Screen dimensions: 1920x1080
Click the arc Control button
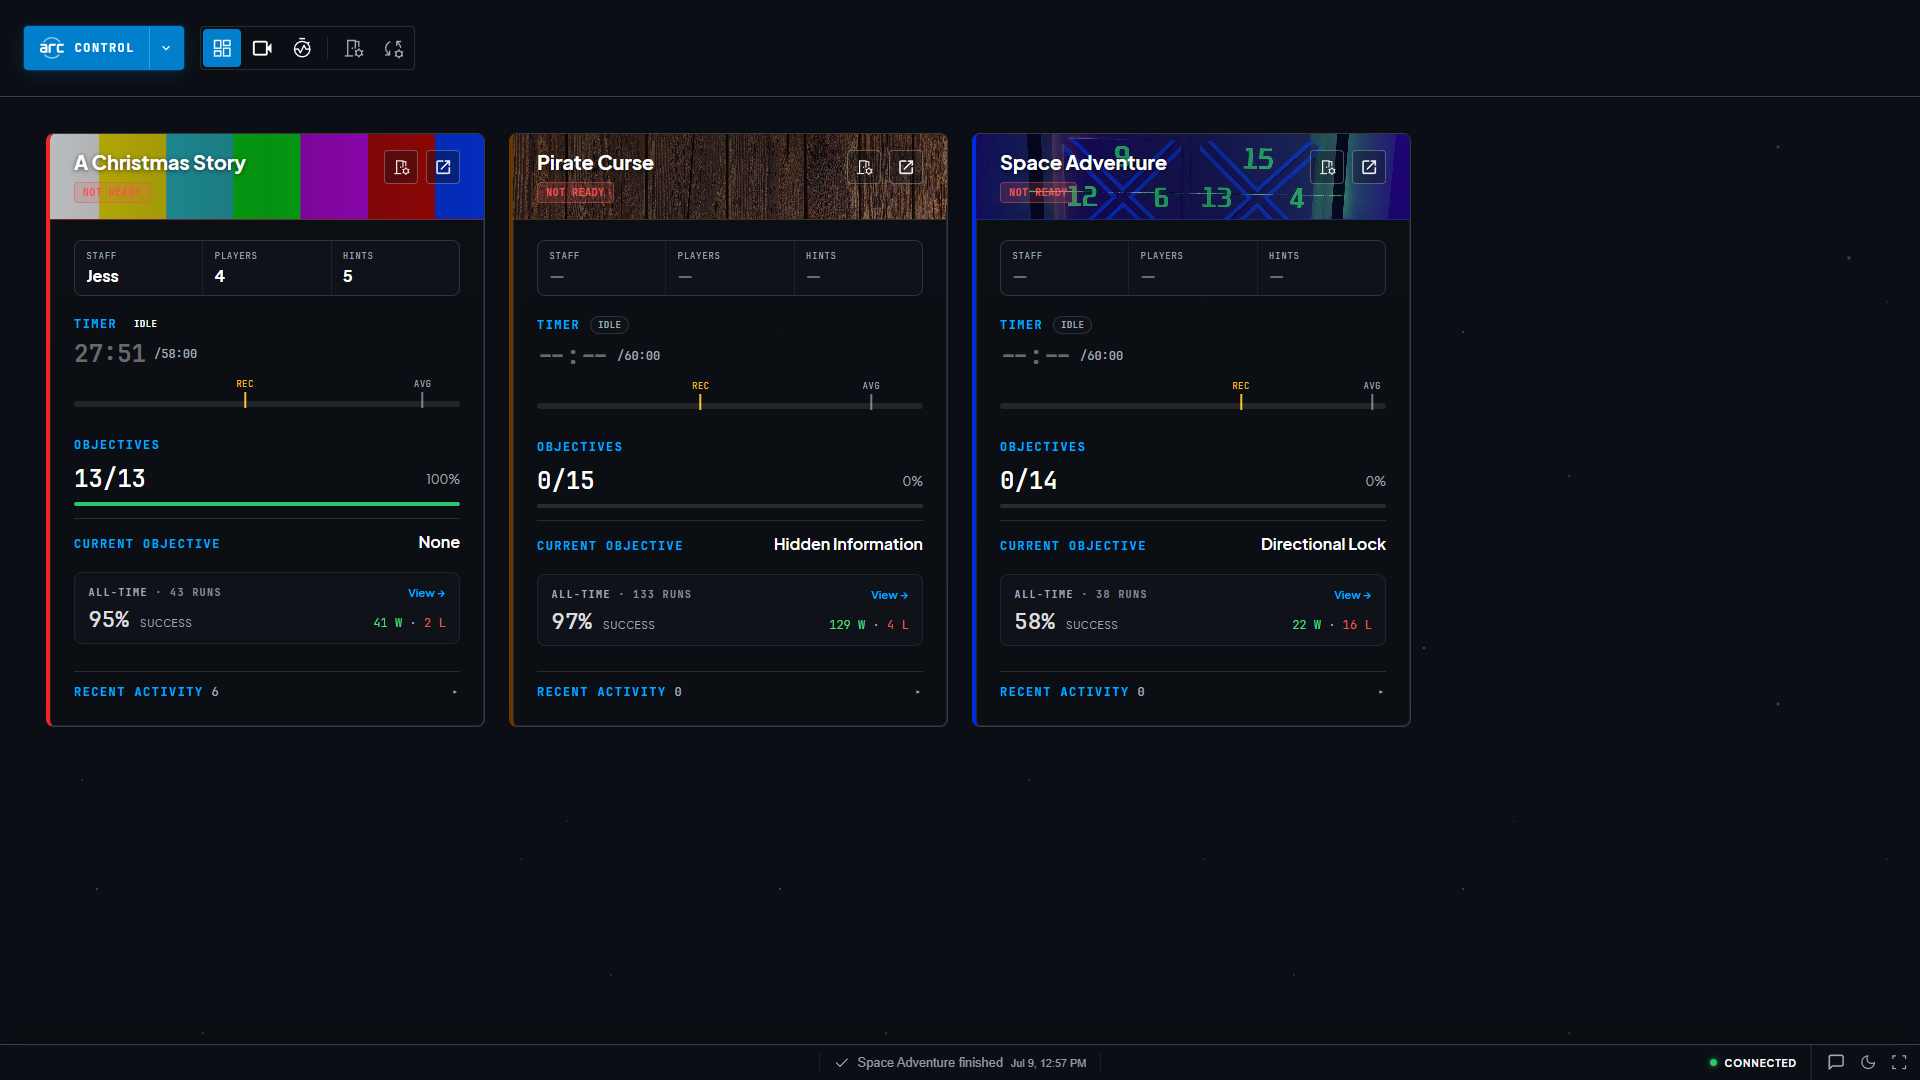pos(87,48)
